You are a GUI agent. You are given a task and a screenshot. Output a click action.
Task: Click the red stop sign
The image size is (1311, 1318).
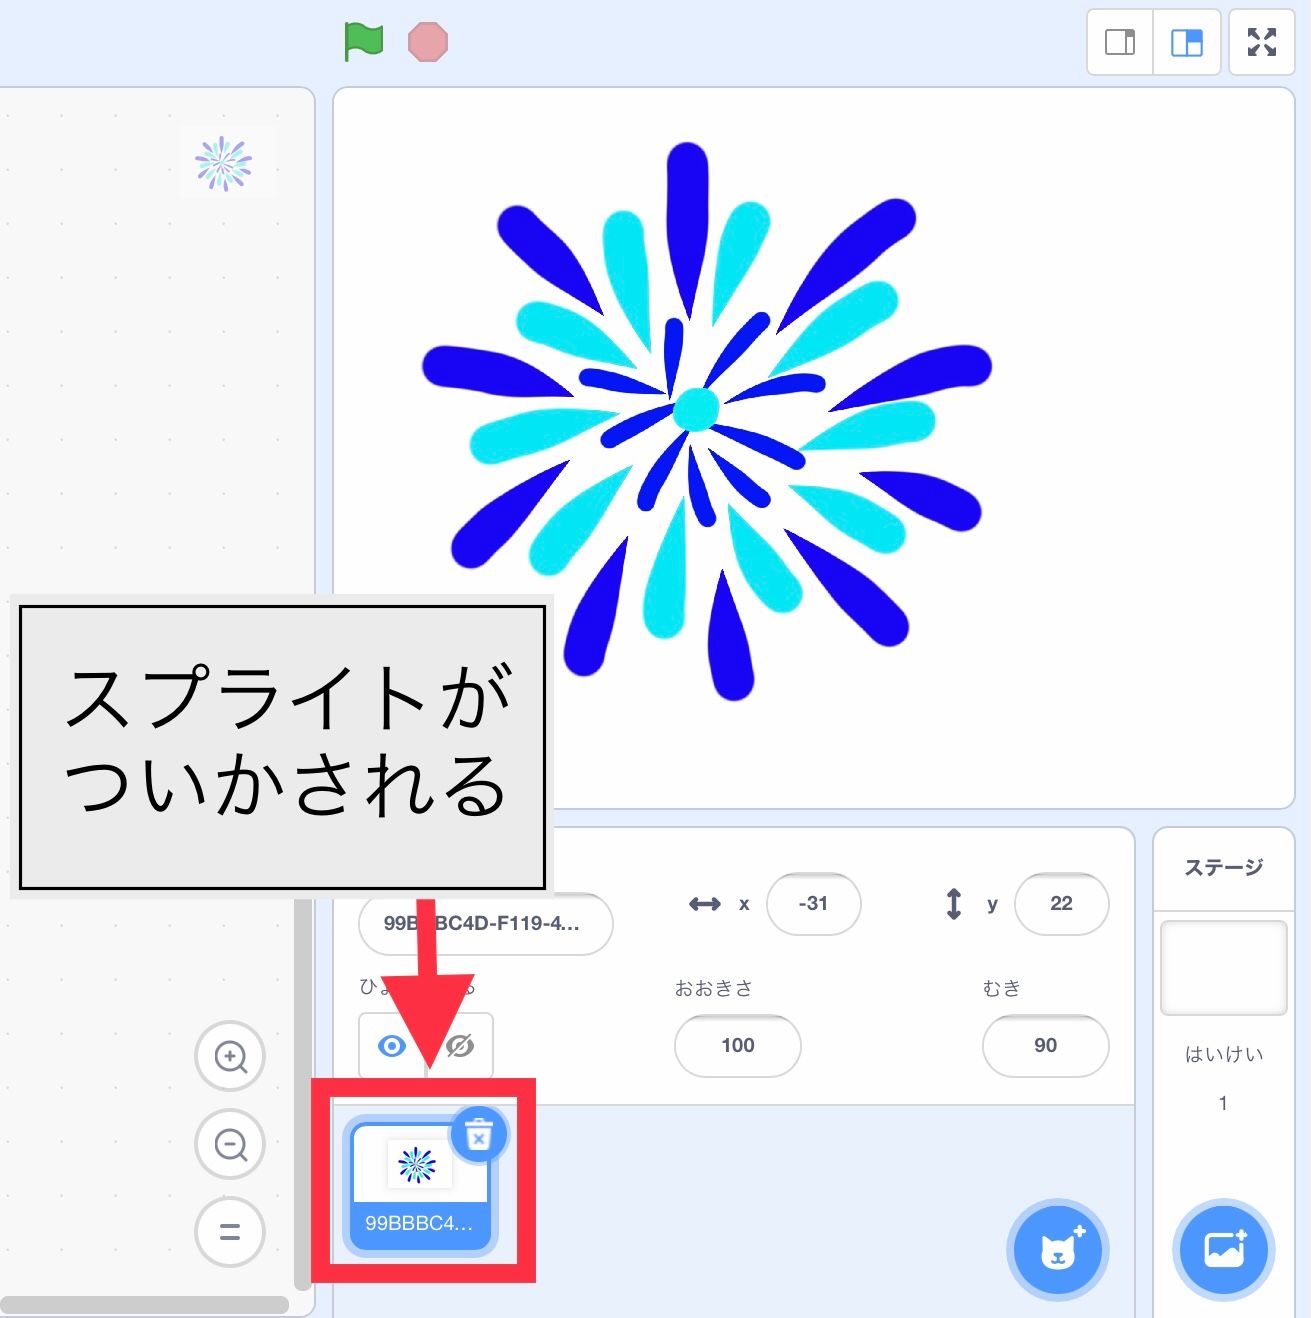(428, 41)
